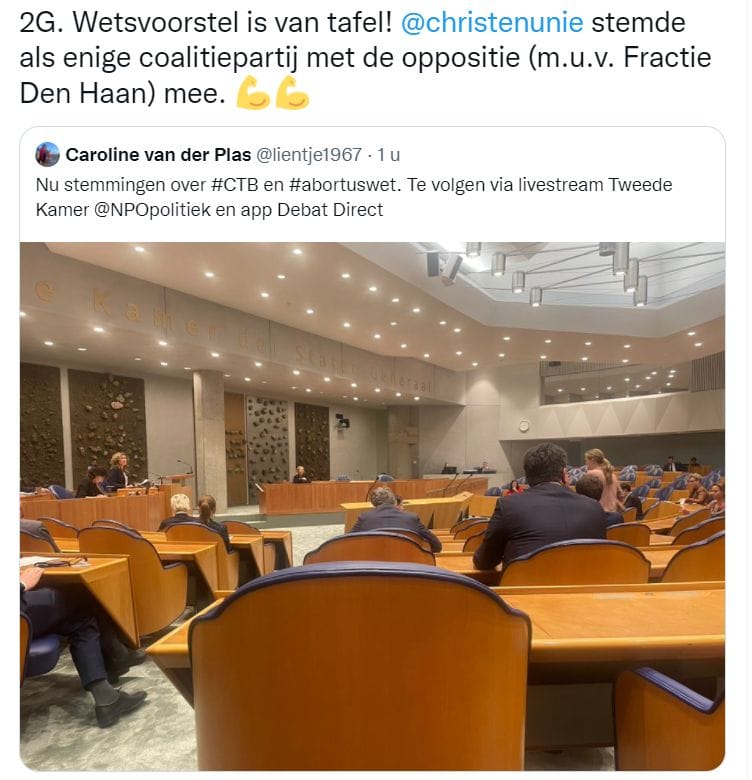
Task: Open Caroline van der Plas display name
Action: point(158,155)
